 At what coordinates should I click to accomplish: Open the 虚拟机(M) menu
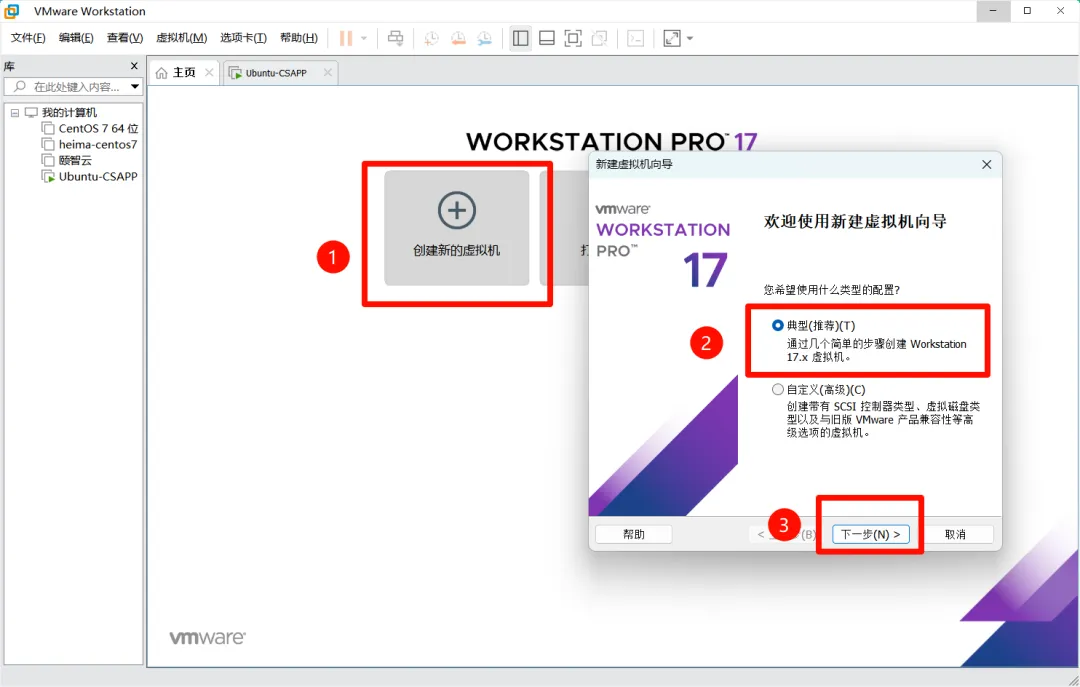point(182,38)
